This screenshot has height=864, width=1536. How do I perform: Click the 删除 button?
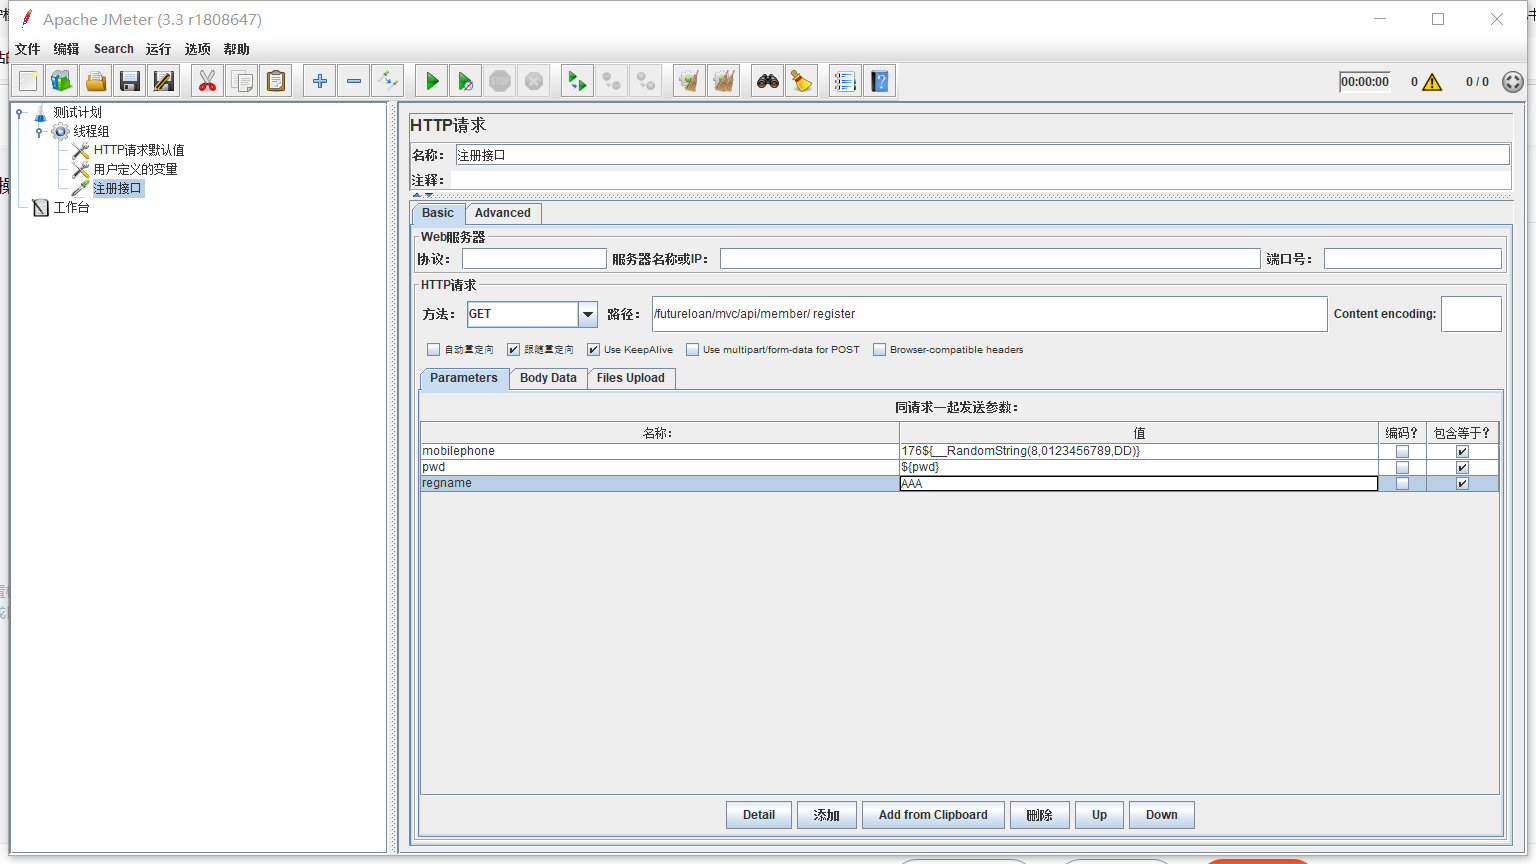point(1040,815)
